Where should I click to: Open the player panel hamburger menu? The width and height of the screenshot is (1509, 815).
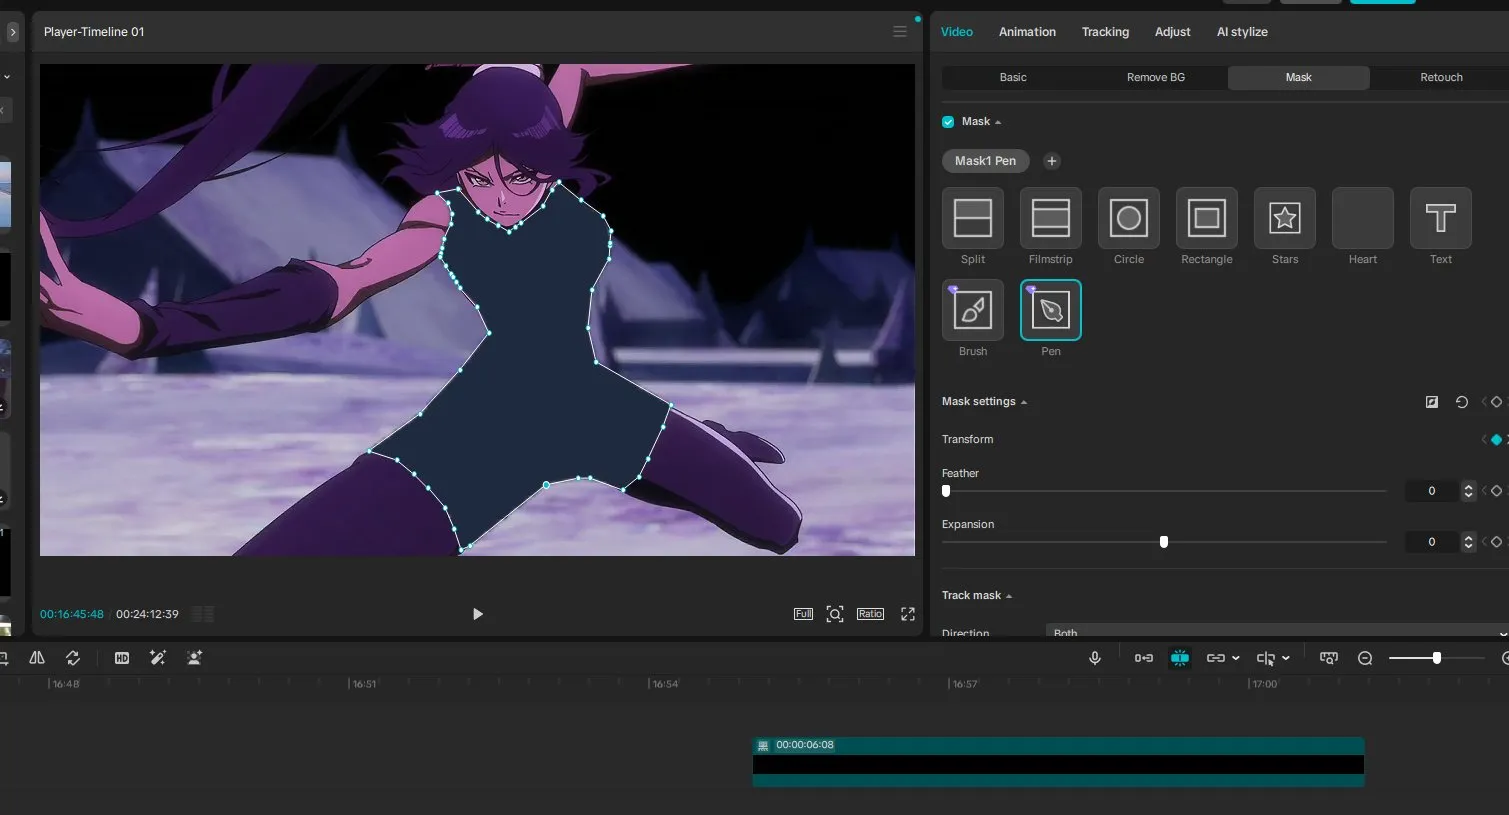899,32
